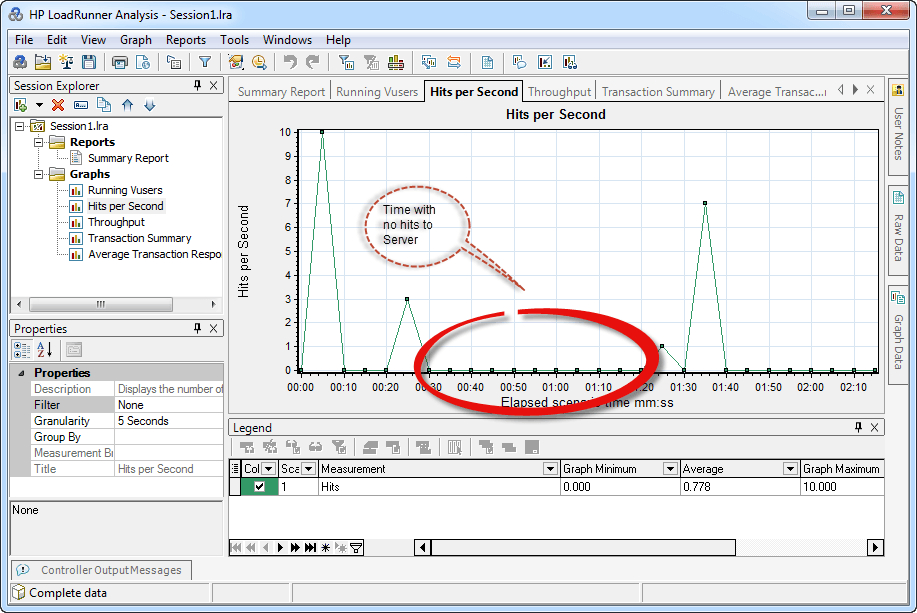The width and height of the screenshot is (917, 613).
Task: Open the Controller OutputMessages panel
Action: [110, 570]
